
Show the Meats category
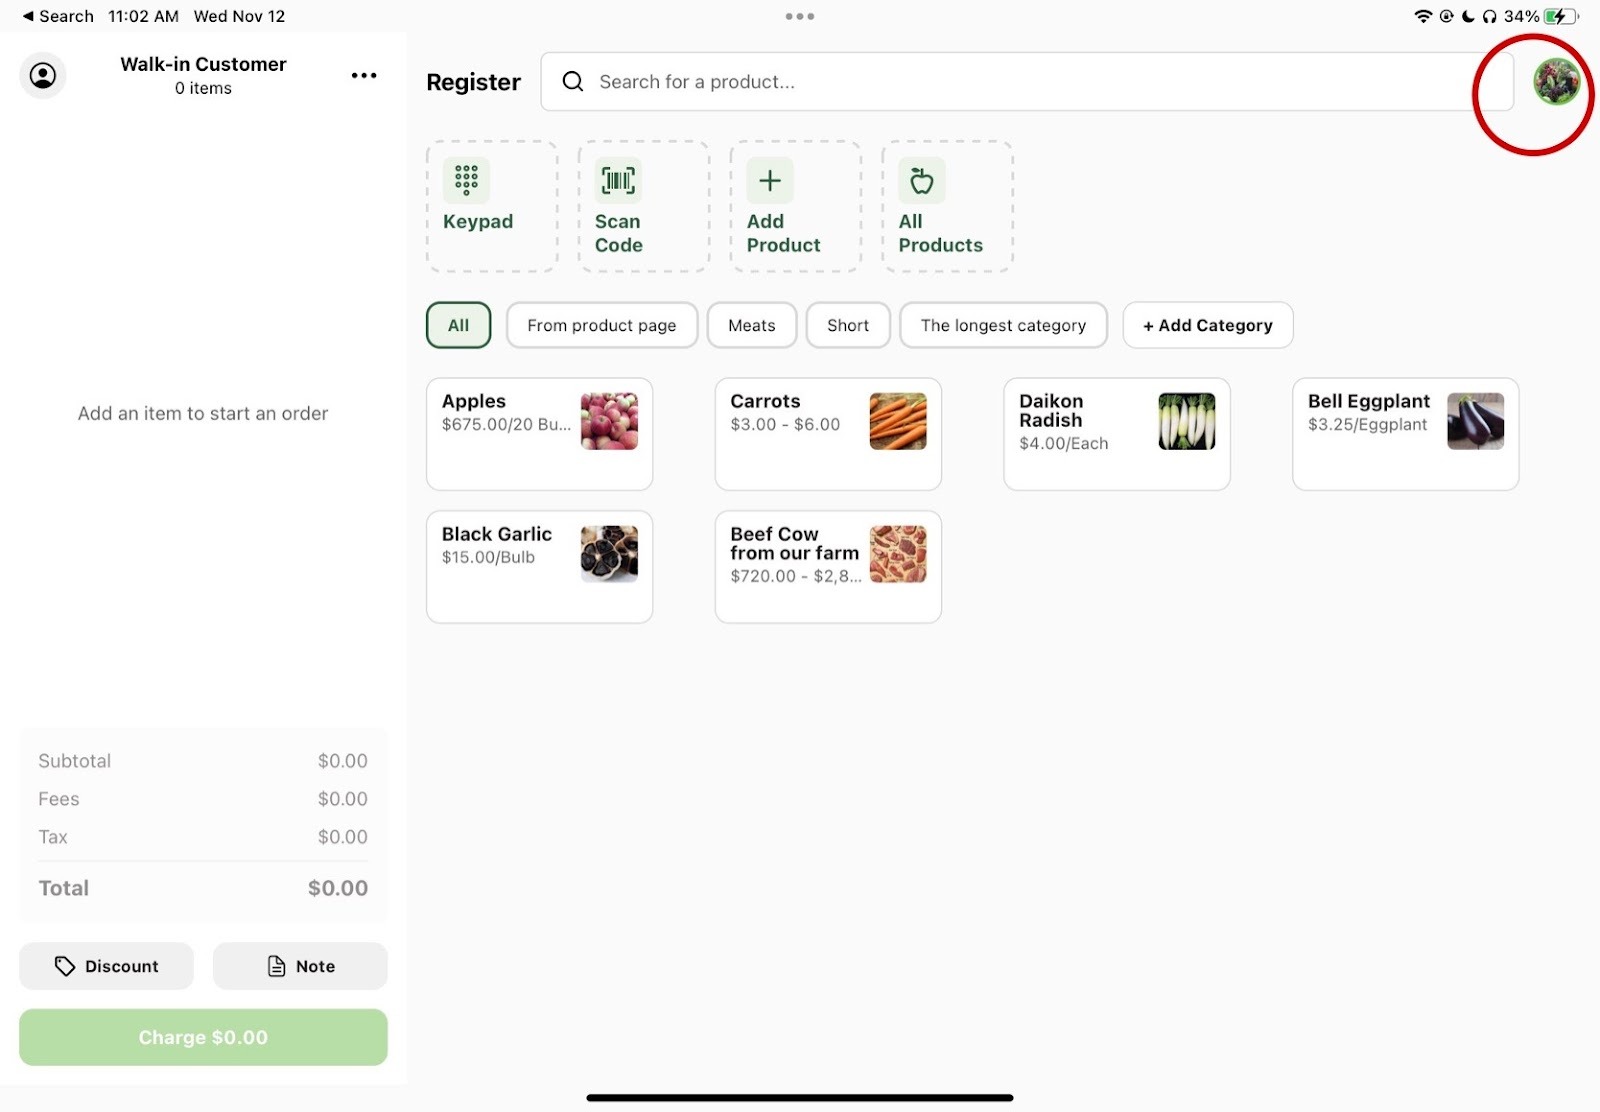[751, 325]
